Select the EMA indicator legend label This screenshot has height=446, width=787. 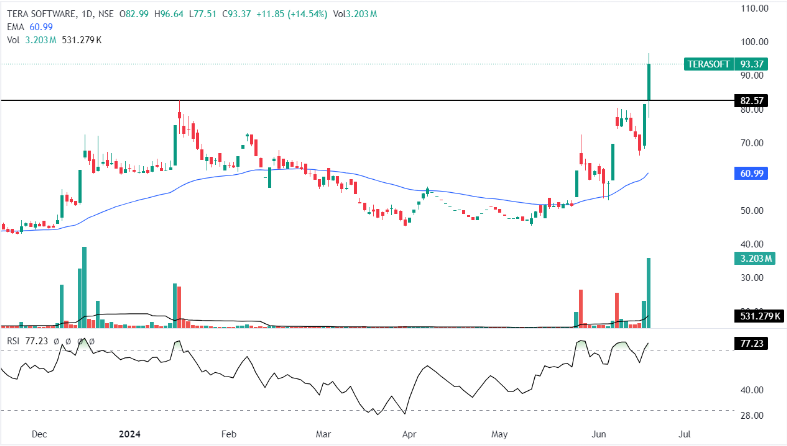pos(16,25)
